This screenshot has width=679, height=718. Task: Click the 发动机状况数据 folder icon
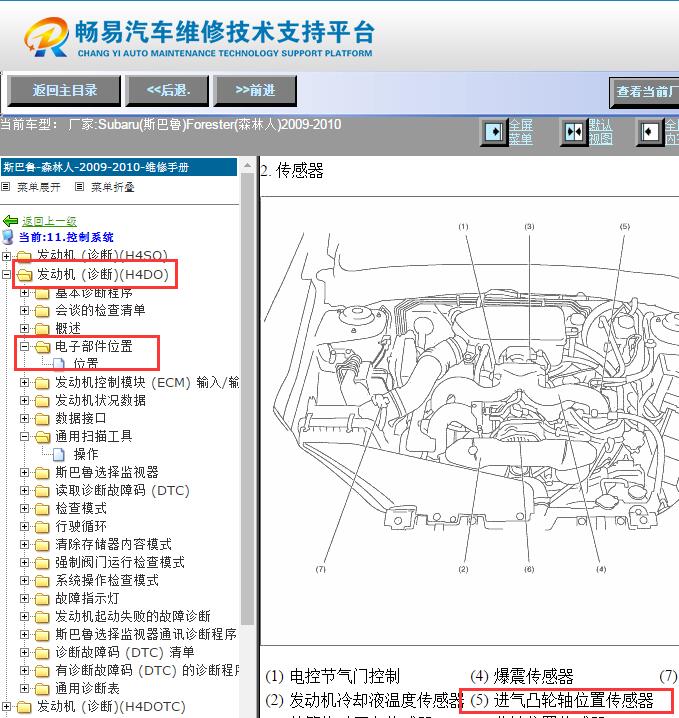click(43, 401)
